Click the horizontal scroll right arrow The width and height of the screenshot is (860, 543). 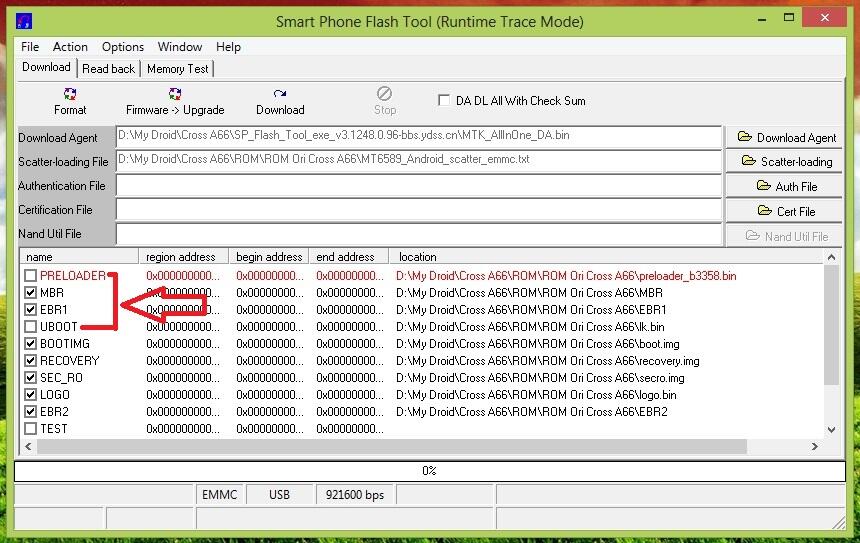coord(815,446)
